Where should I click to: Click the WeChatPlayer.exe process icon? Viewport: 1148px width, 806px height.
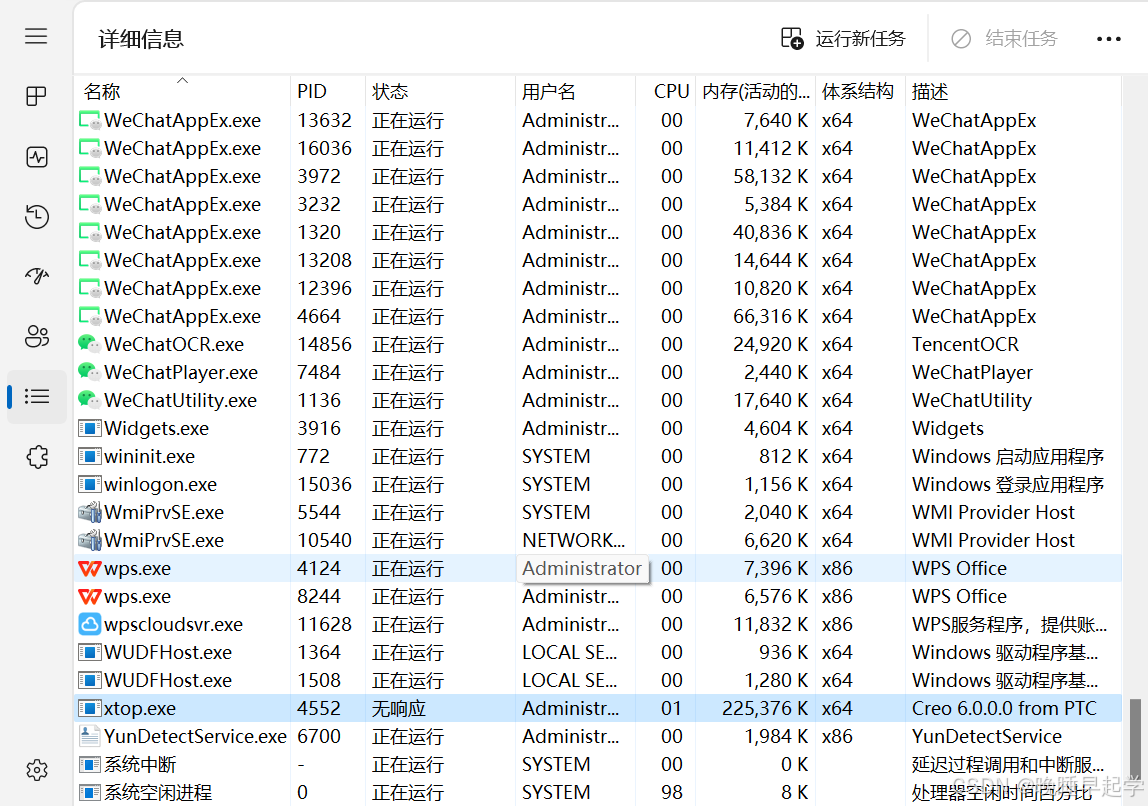point(89,372)
